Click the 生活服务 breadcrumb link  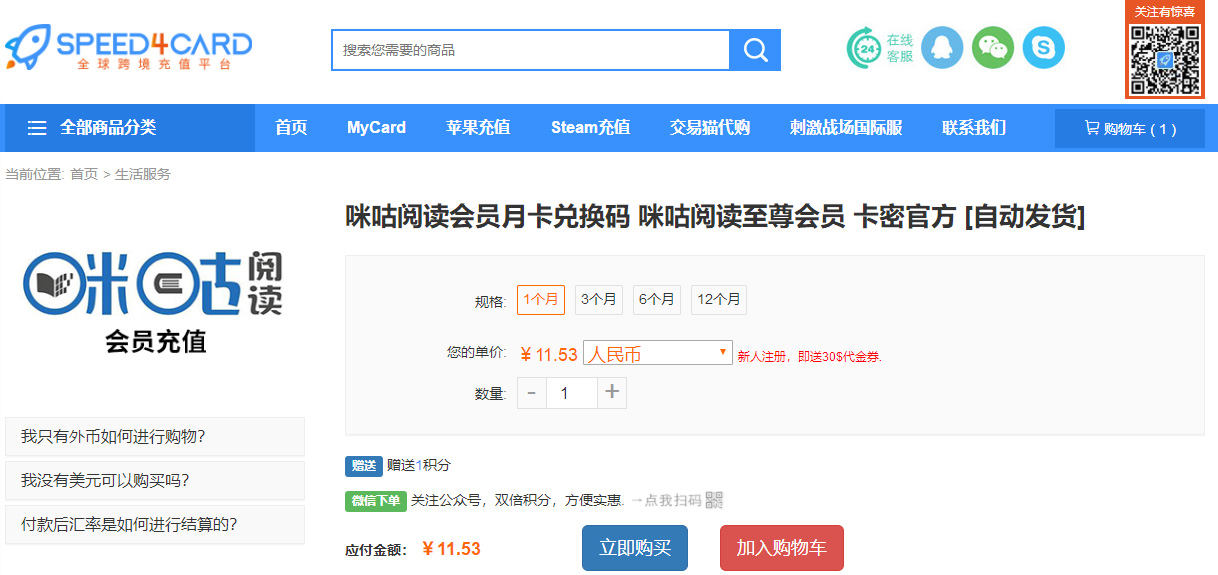pos(143,174)
